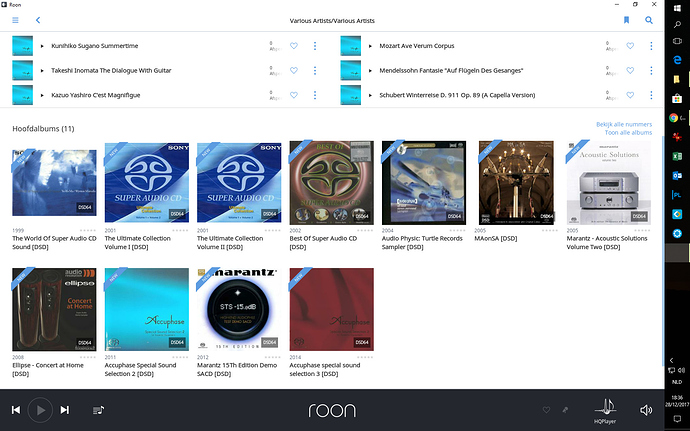
Task: Open the bookmarks icon in header
Action: click(626, 20)
